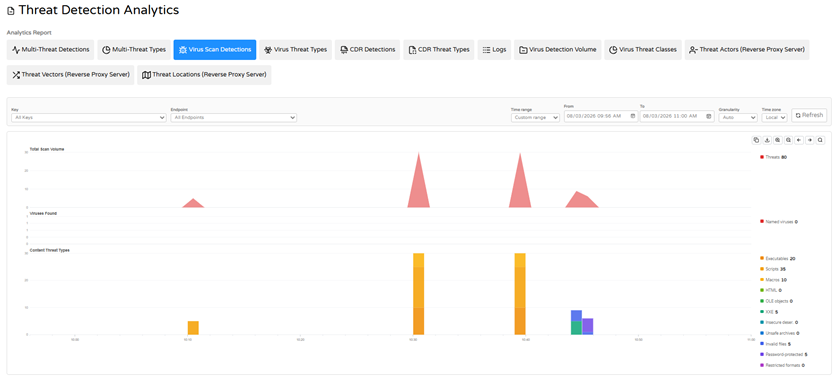Open the CDR Threat Types tab

[438, 50]
